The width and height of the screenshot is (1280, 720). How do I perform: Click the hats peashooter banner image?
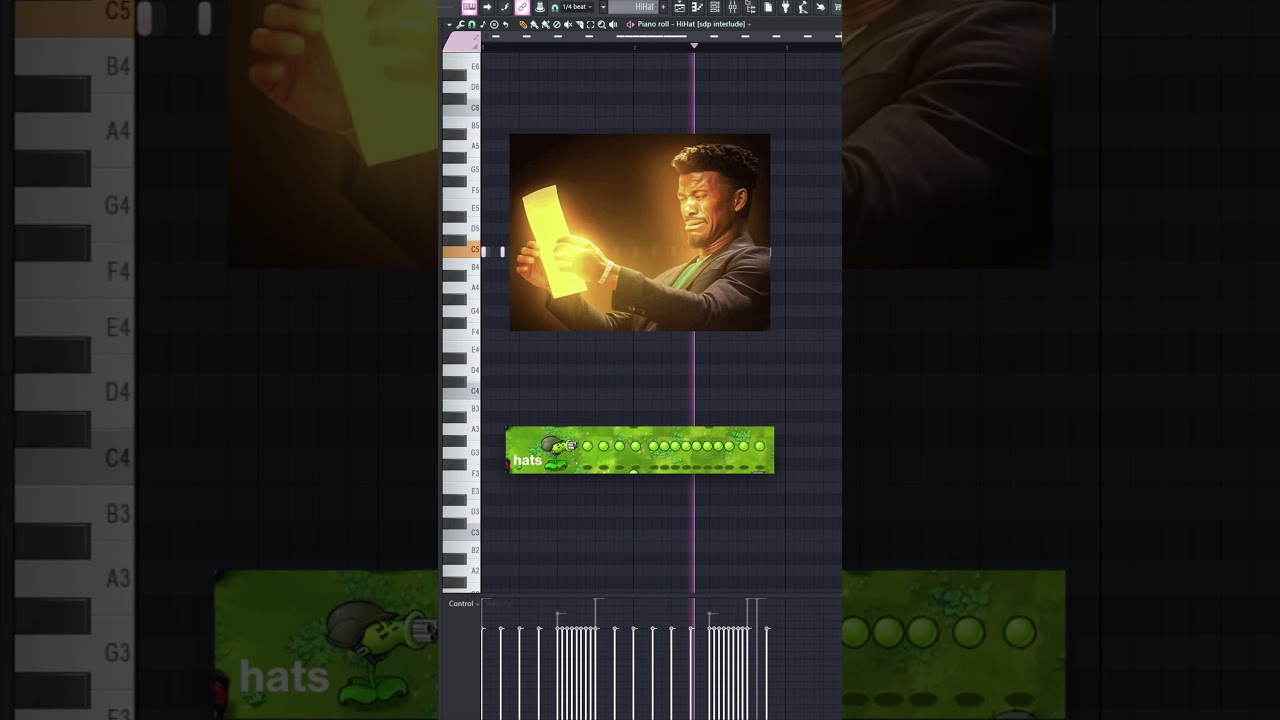[640, 450]
